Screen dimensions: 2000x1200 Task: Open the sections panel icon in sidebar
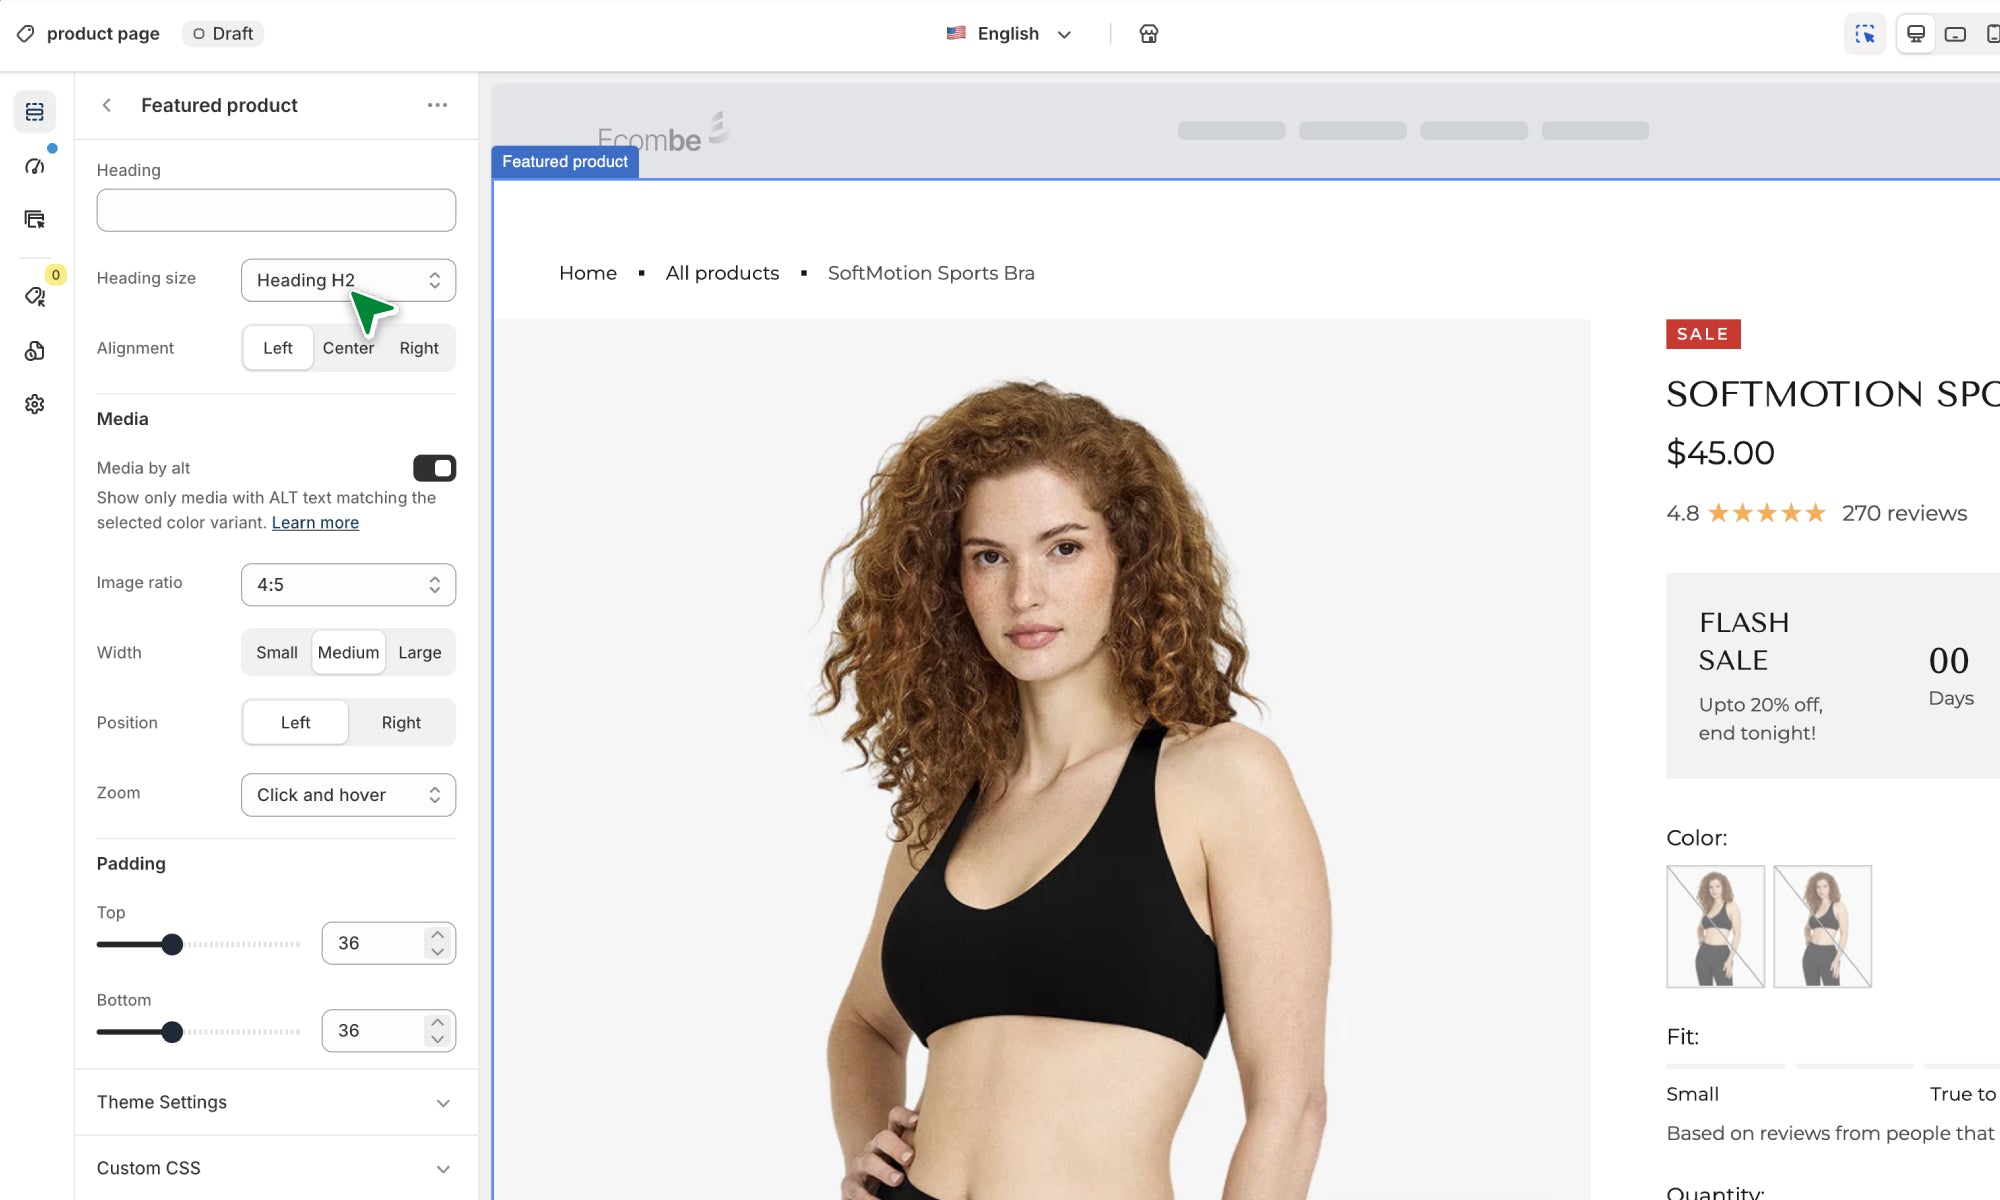35,112
